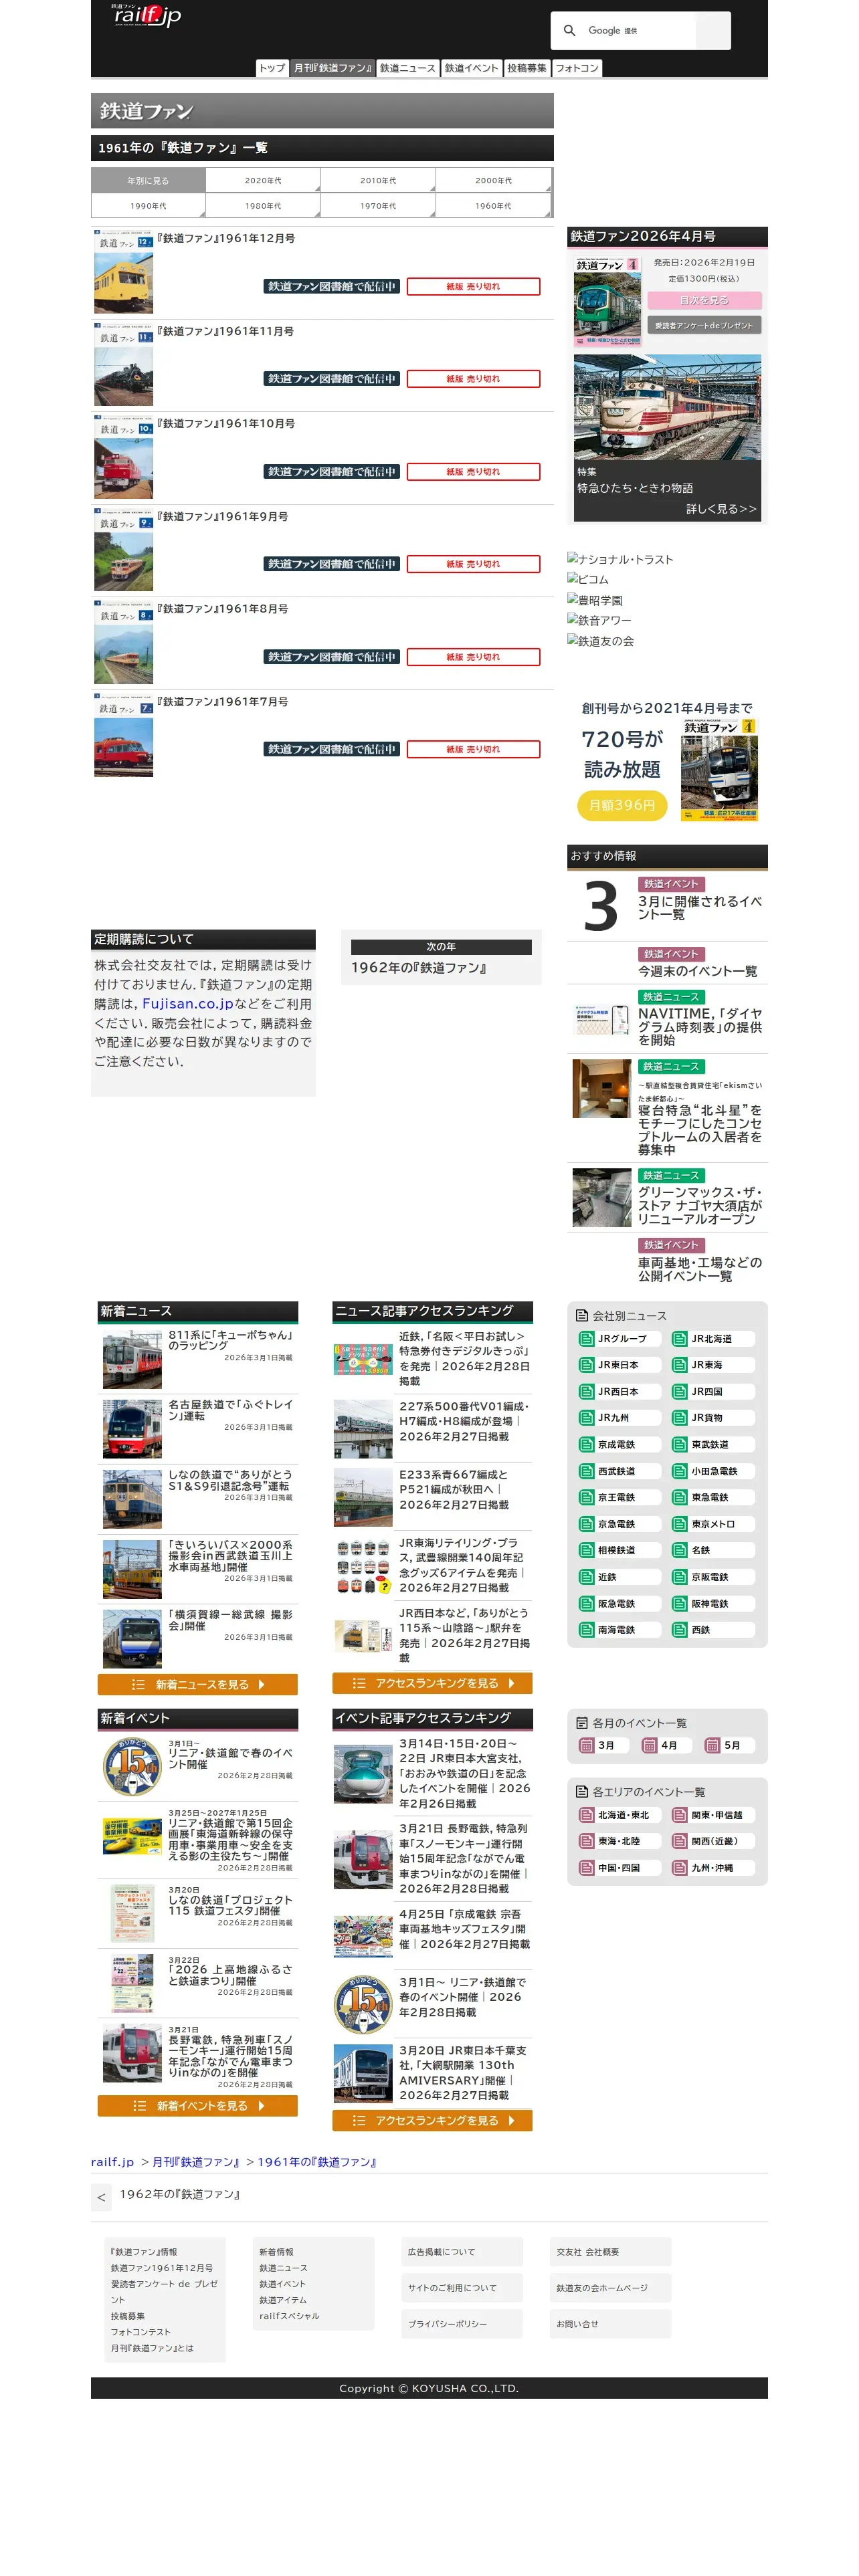This screenshot has height=2576, width=859.
Task: Open the 1961年11月号 cover thumbnail
Action: click(124, 364)
